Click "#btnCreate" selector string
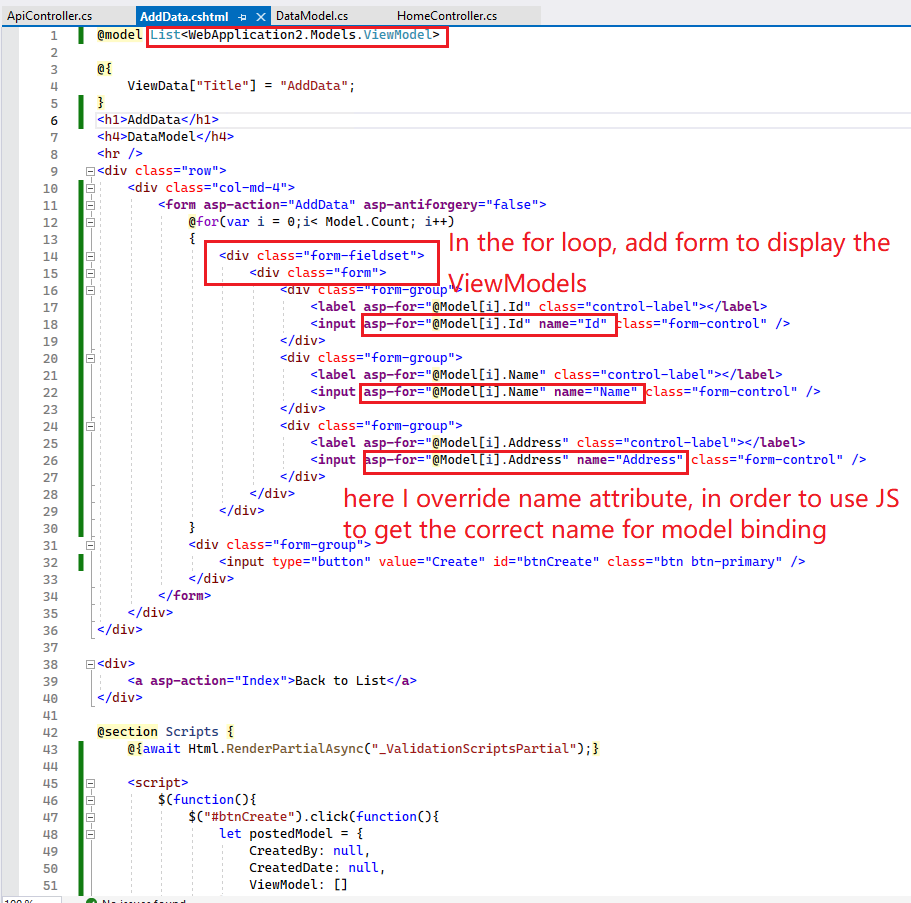Image resolution: width=911 pixels, height=903 pixels. [x=249, y=816]
